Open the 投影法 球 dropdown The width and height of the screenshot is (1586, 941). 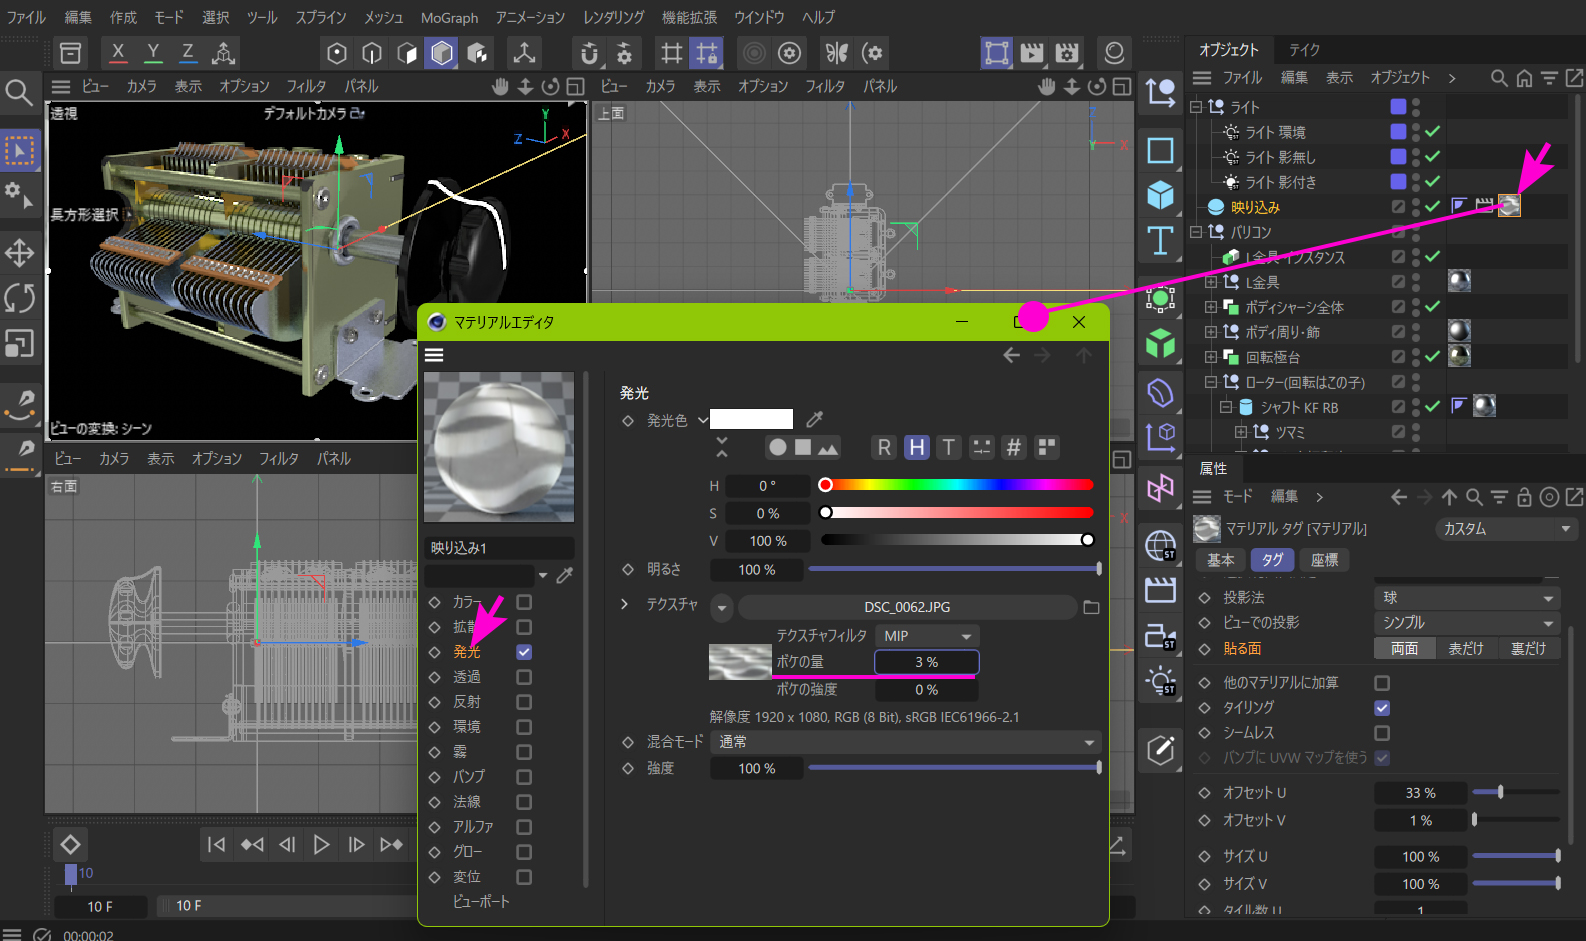[1467, 598]
